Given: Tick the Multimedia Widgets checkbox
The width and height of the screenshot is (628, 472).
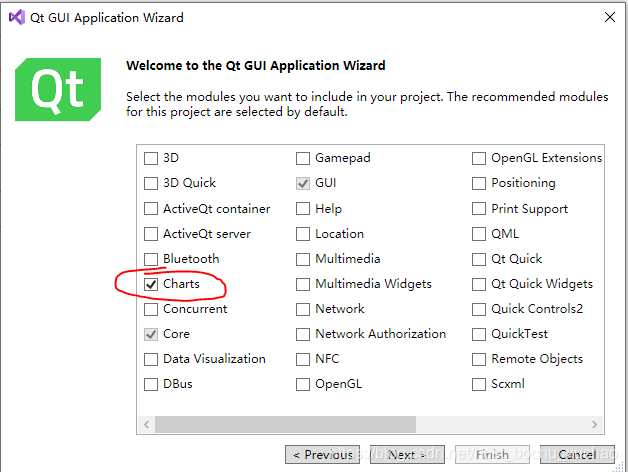Looking at the screenshot, I should coord(303,284).
